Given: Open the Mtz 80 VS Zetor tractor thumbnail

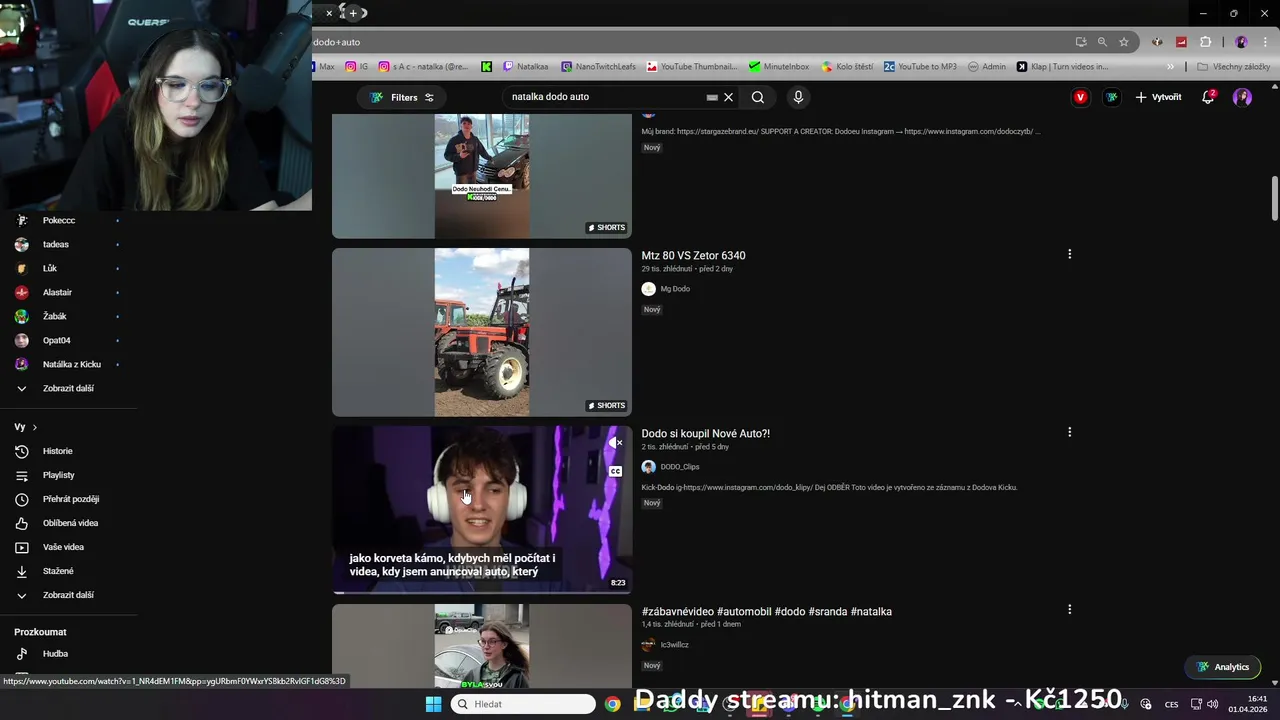Looking at the screenshot, I should (x=482, y=332).
